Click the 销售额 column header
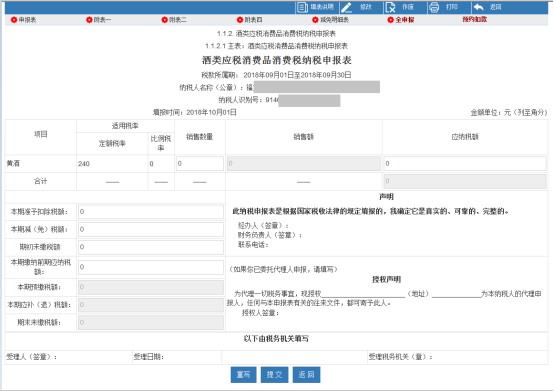Screen dimensions: 554x391 click(x=303, y=137)
